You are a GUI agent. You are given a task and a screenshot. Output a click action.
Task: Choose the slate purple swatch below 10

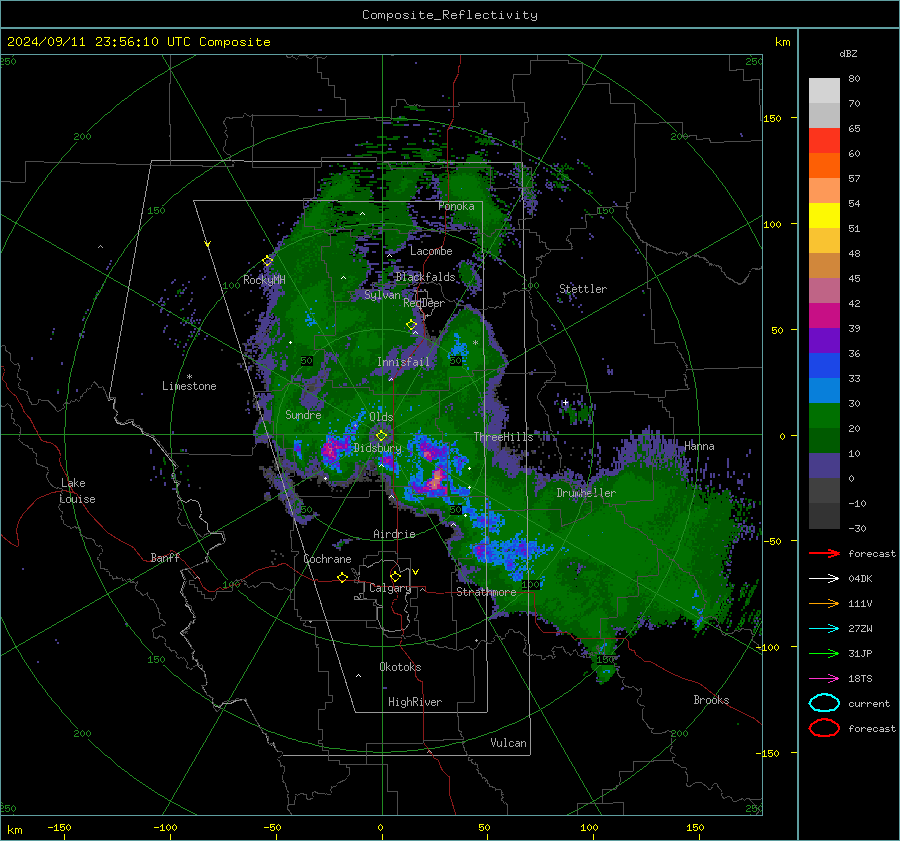pos(824,465)
